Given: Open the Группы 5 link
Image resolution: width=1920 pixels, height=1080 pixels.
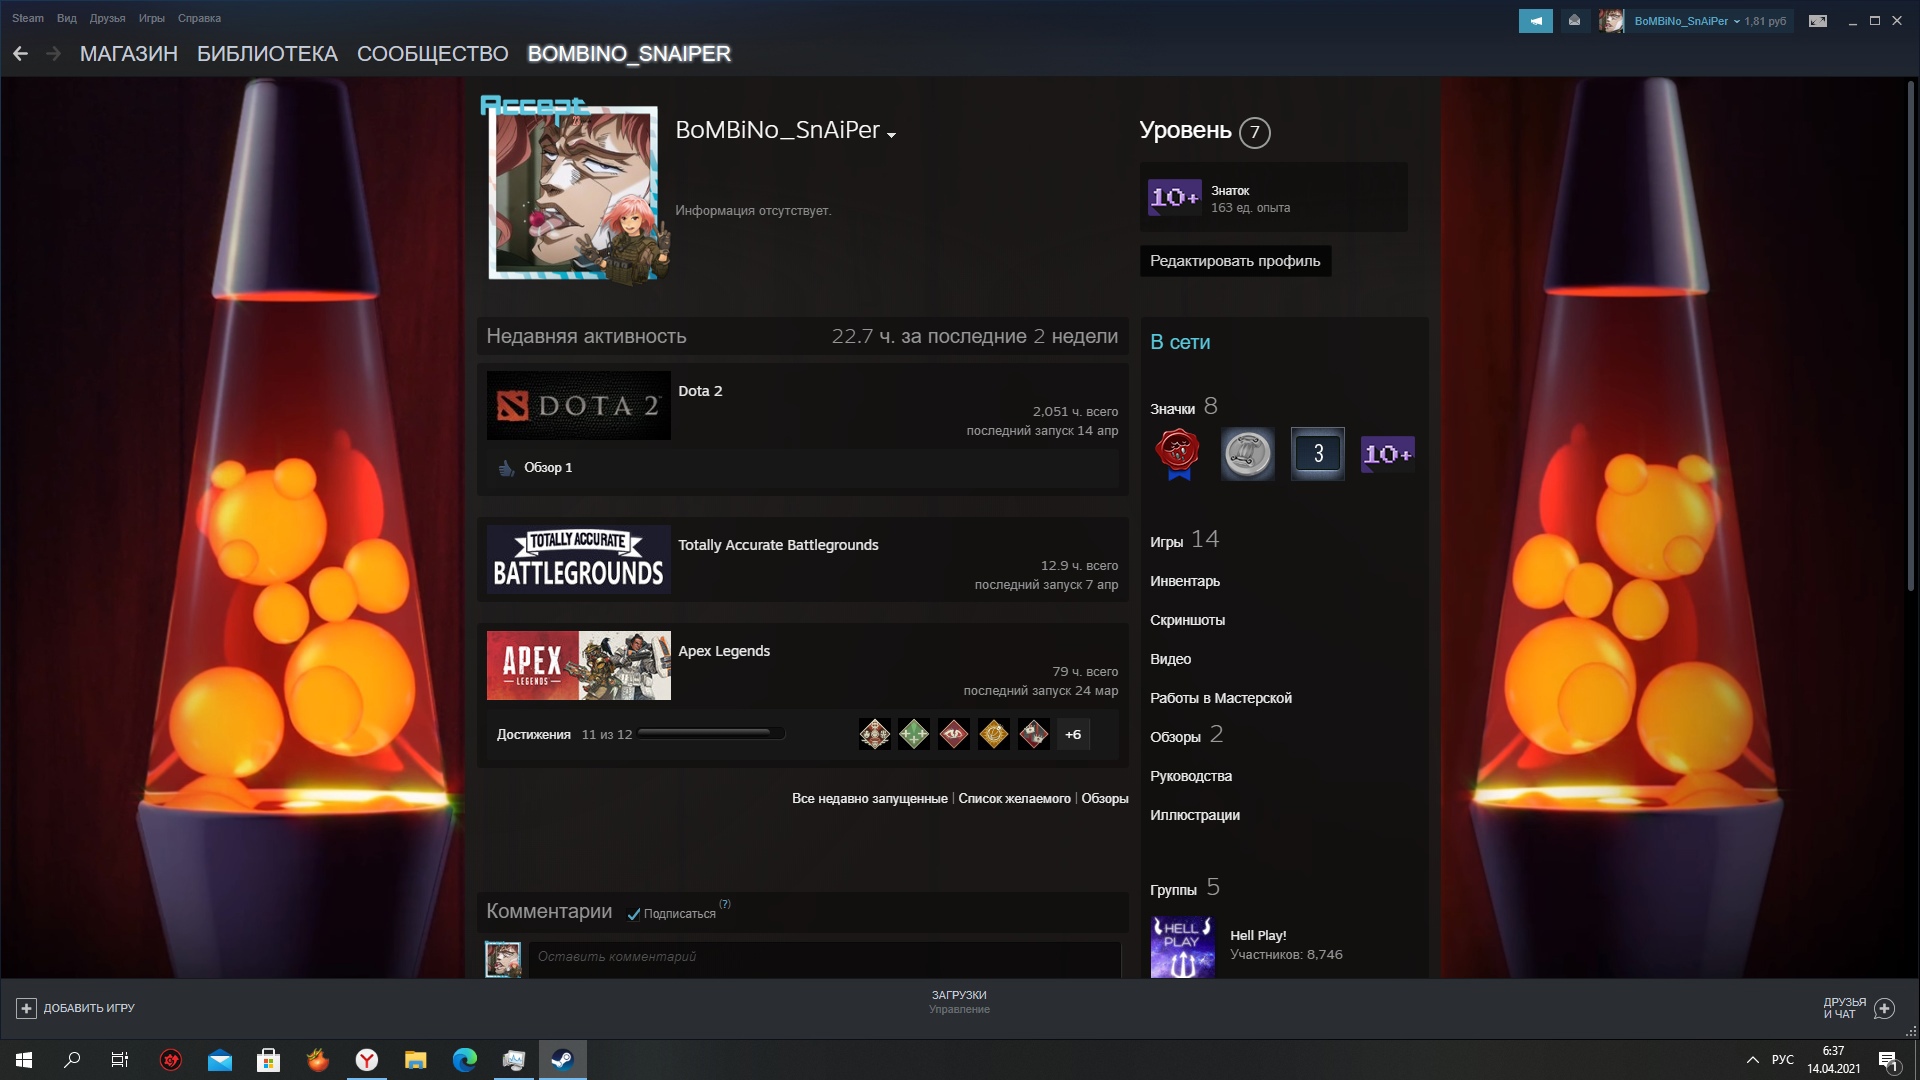Looking at the screenshot, I should point(1185,888).
